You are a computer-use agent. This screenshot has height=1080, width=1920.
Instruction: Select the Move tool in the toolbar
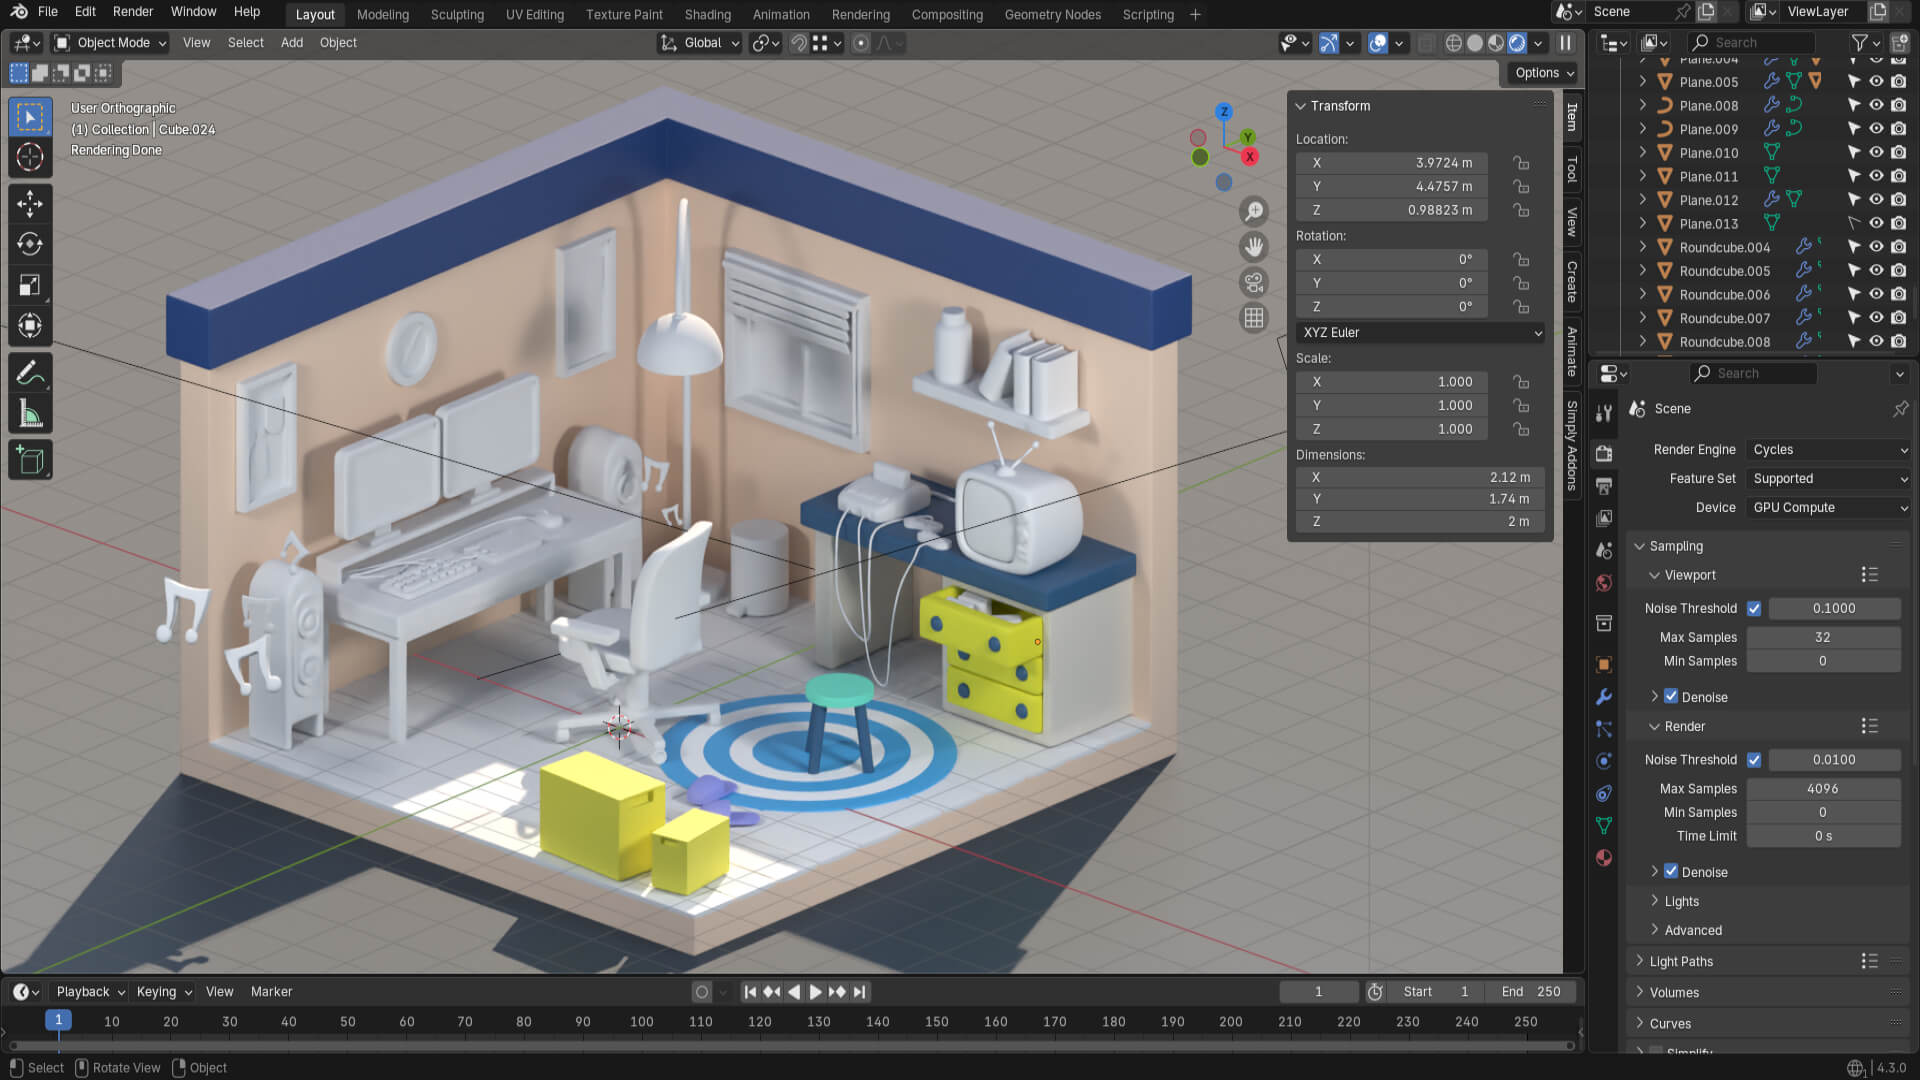30,203
